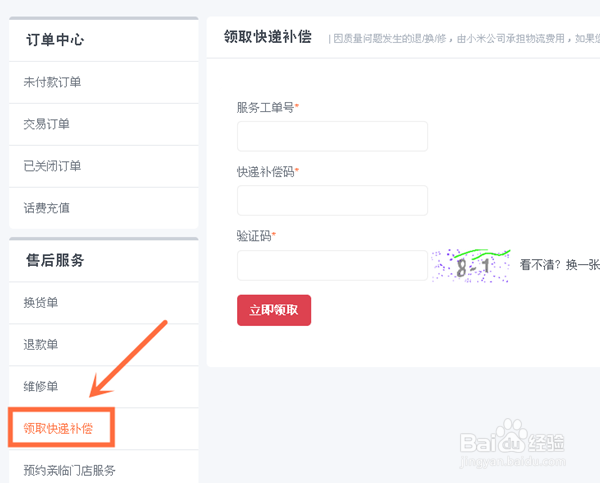Image resolution: width=600 pixels, height=483 pixels.
Task: Click the captcha image 8-1
Action: (x=471, y=266)
